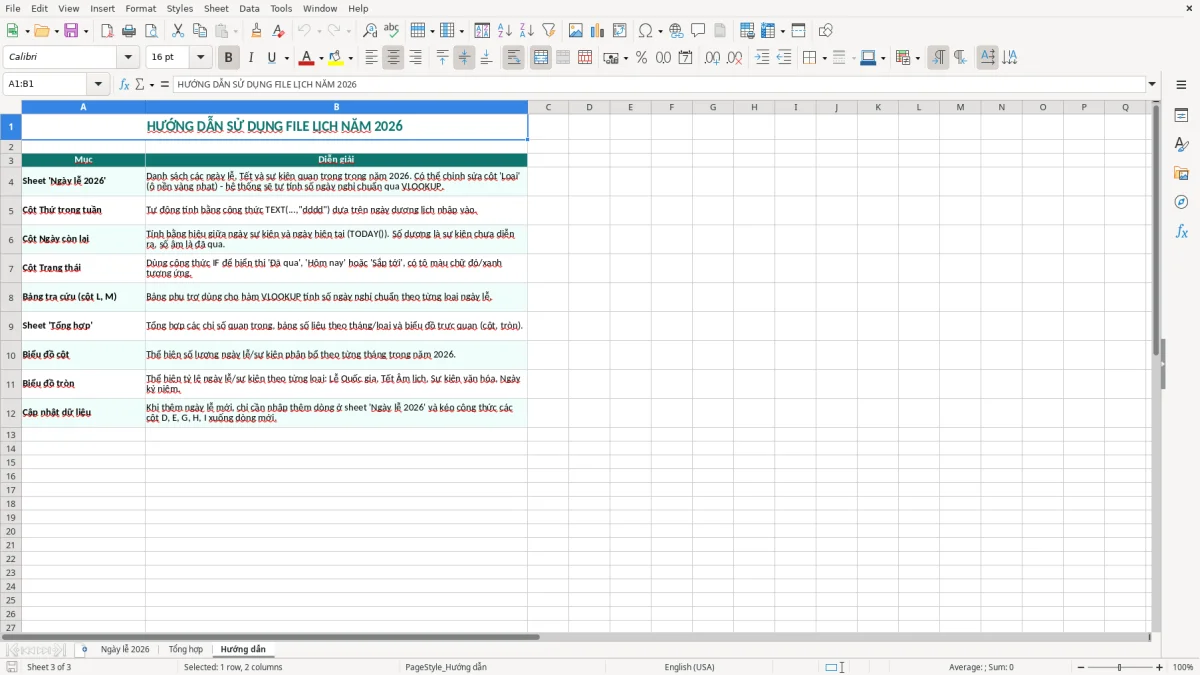Expand Name Box dropdown
1200x675 pixels.
(x=98, y=84)
